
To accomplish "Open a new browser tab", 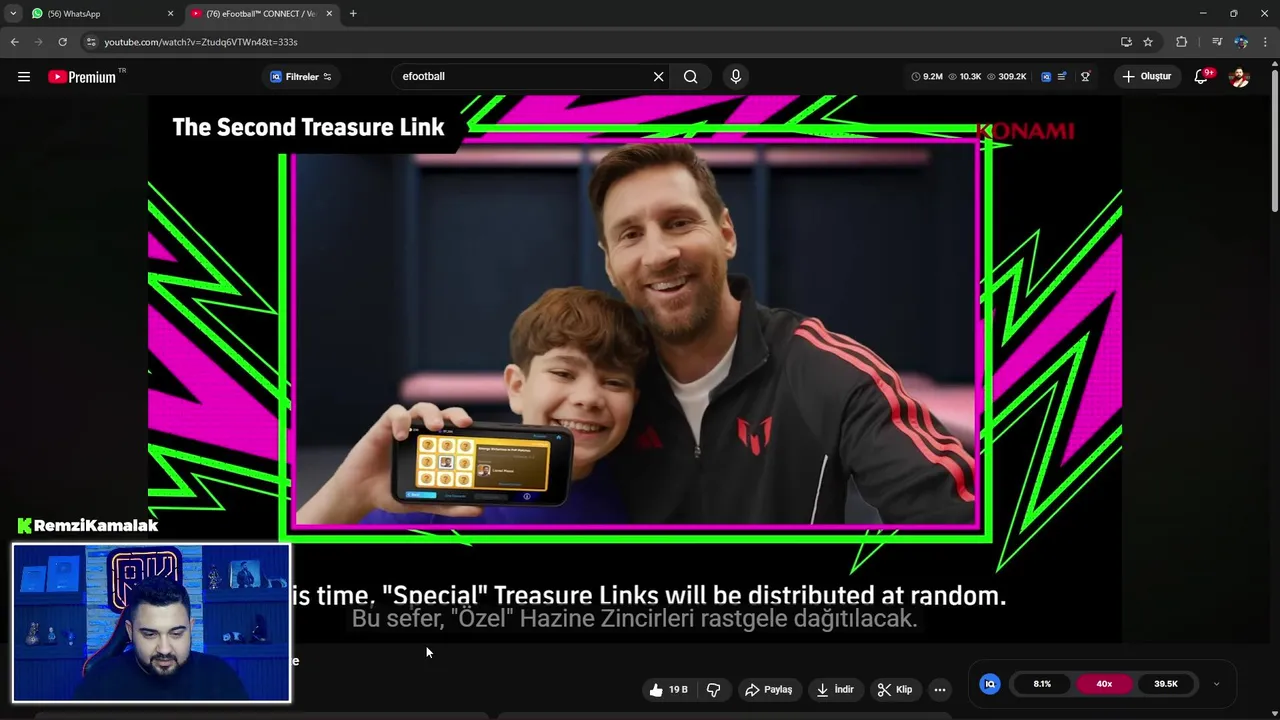I will tap(353, 14).
